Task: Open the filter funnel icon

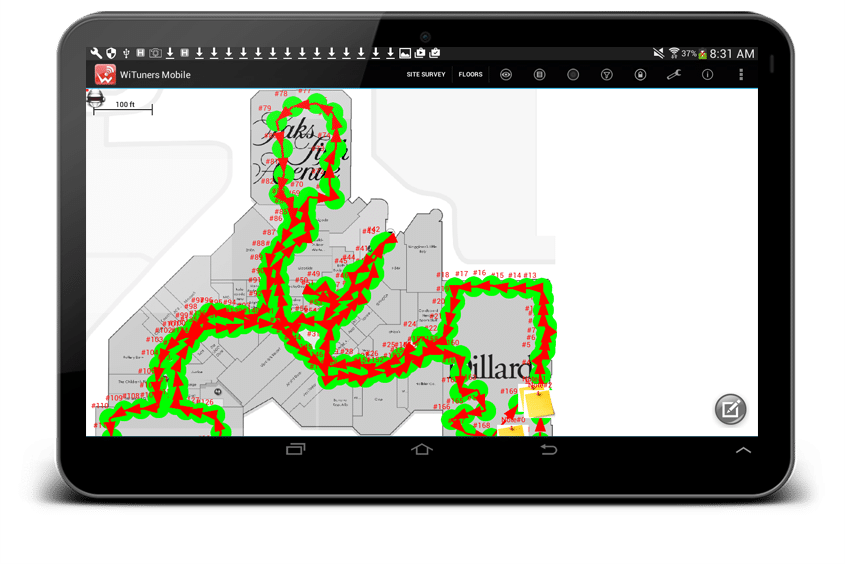Action: click(606, 75)
